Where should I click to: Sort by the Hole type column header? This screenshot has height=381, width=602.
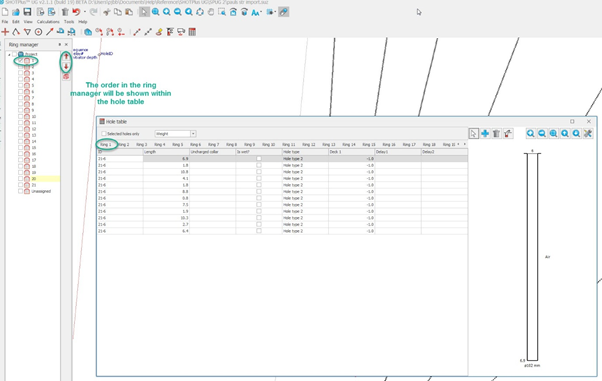[x=305, y=152]
